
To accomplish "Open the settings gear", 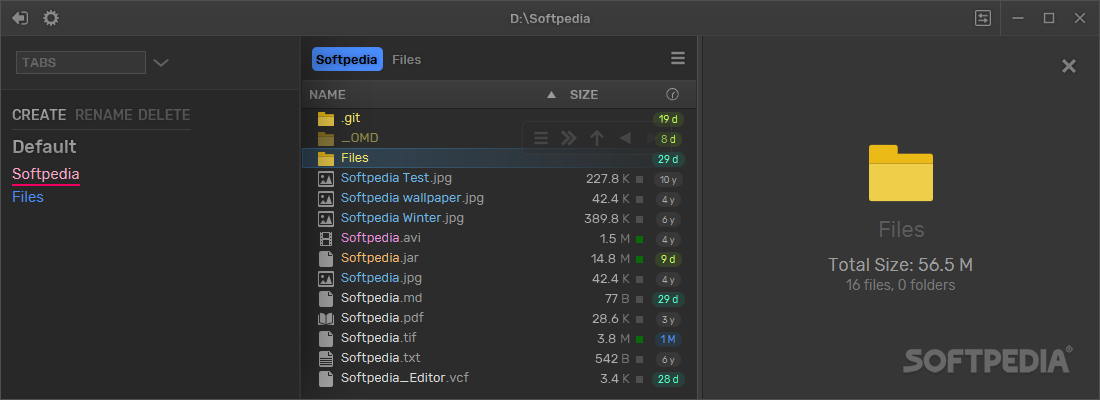I will tap(51, 18).
